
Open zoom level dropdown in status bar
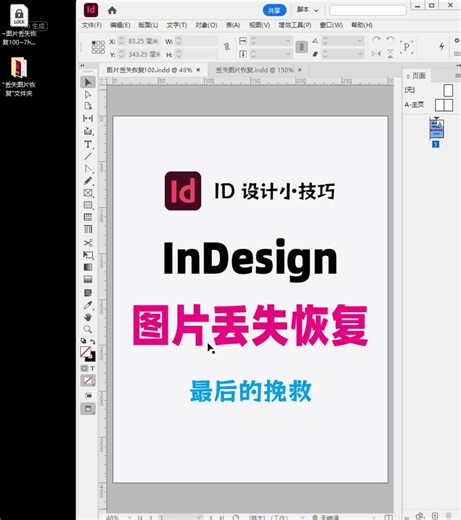(129, 517)
